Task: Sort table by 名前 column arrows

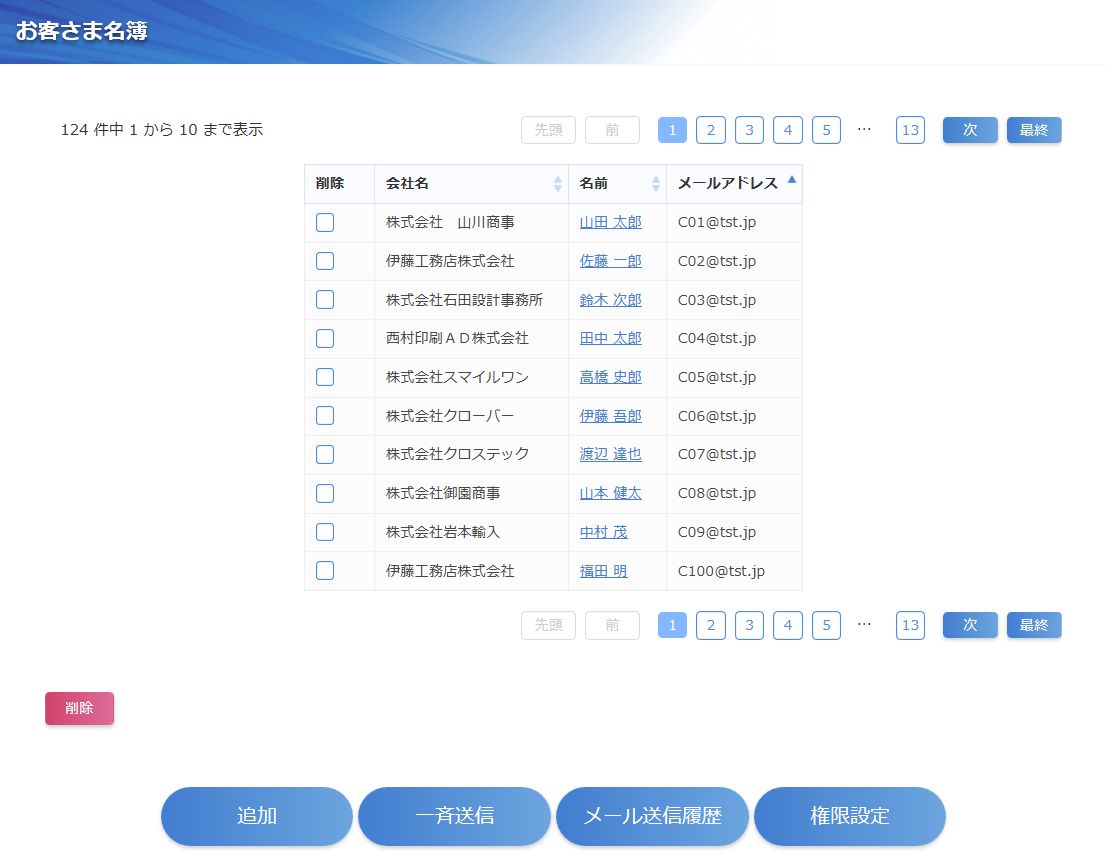Action: tap(656, 184)
